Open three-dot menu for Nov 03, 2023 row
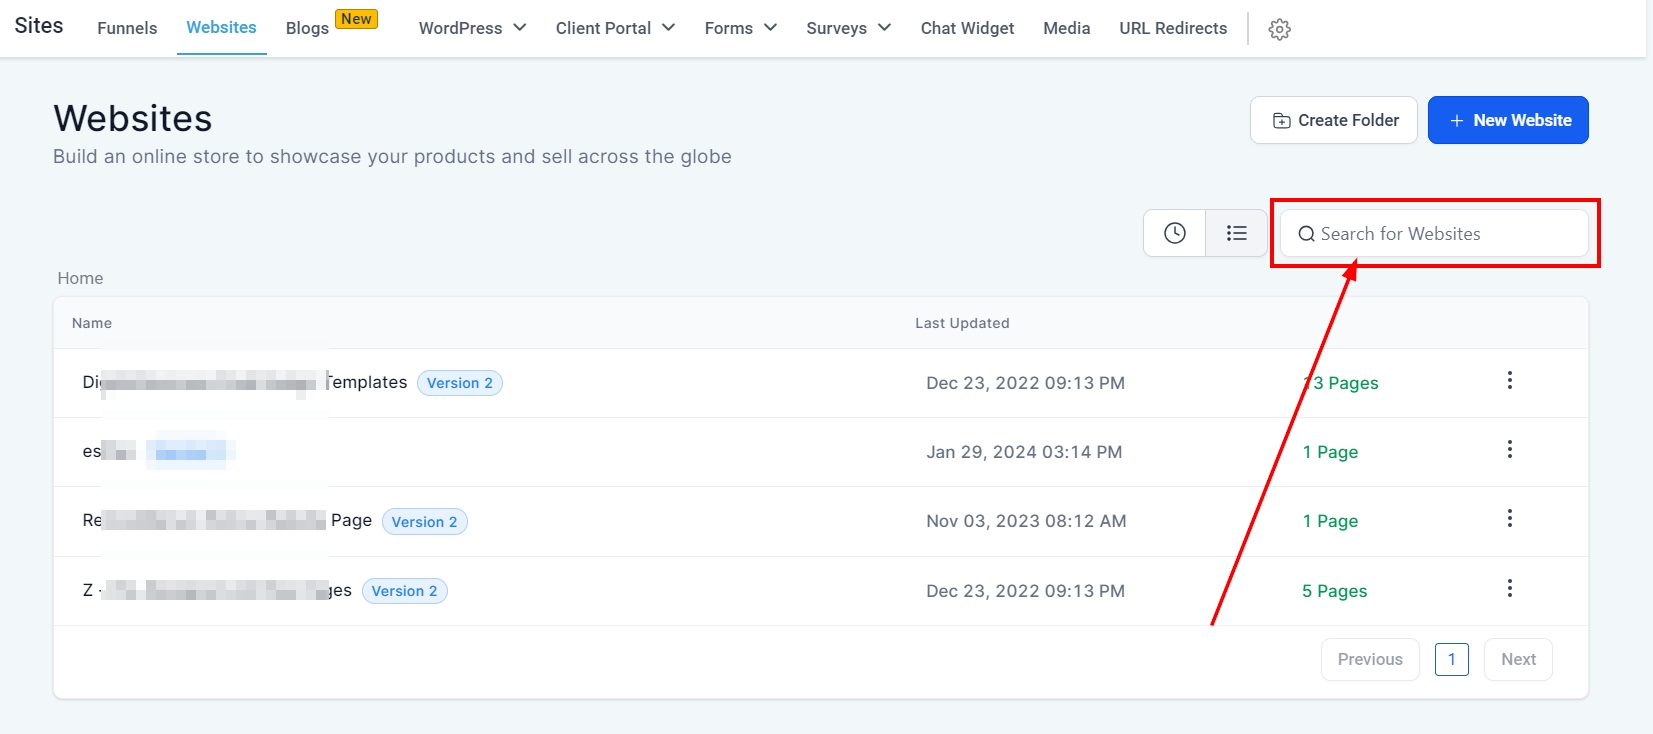This screenshot has width=1653, height=734. pos(1509,519)
